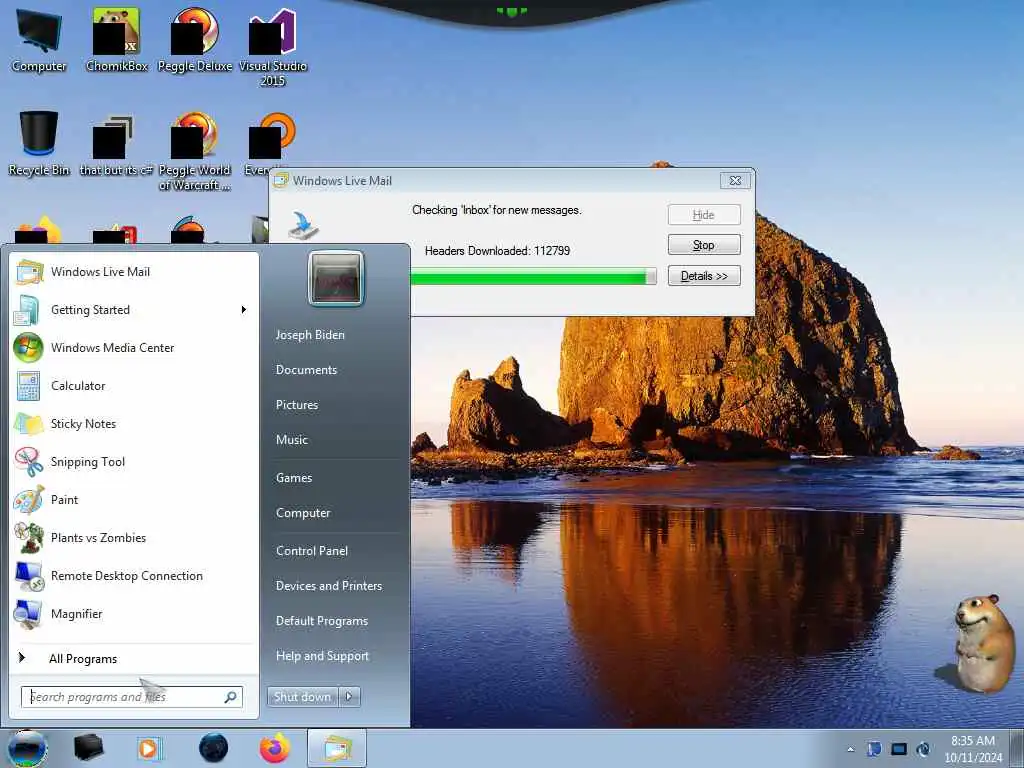Select the Peggle Deluxe desktop icon

pyautogui.click(x=195, y=40)
